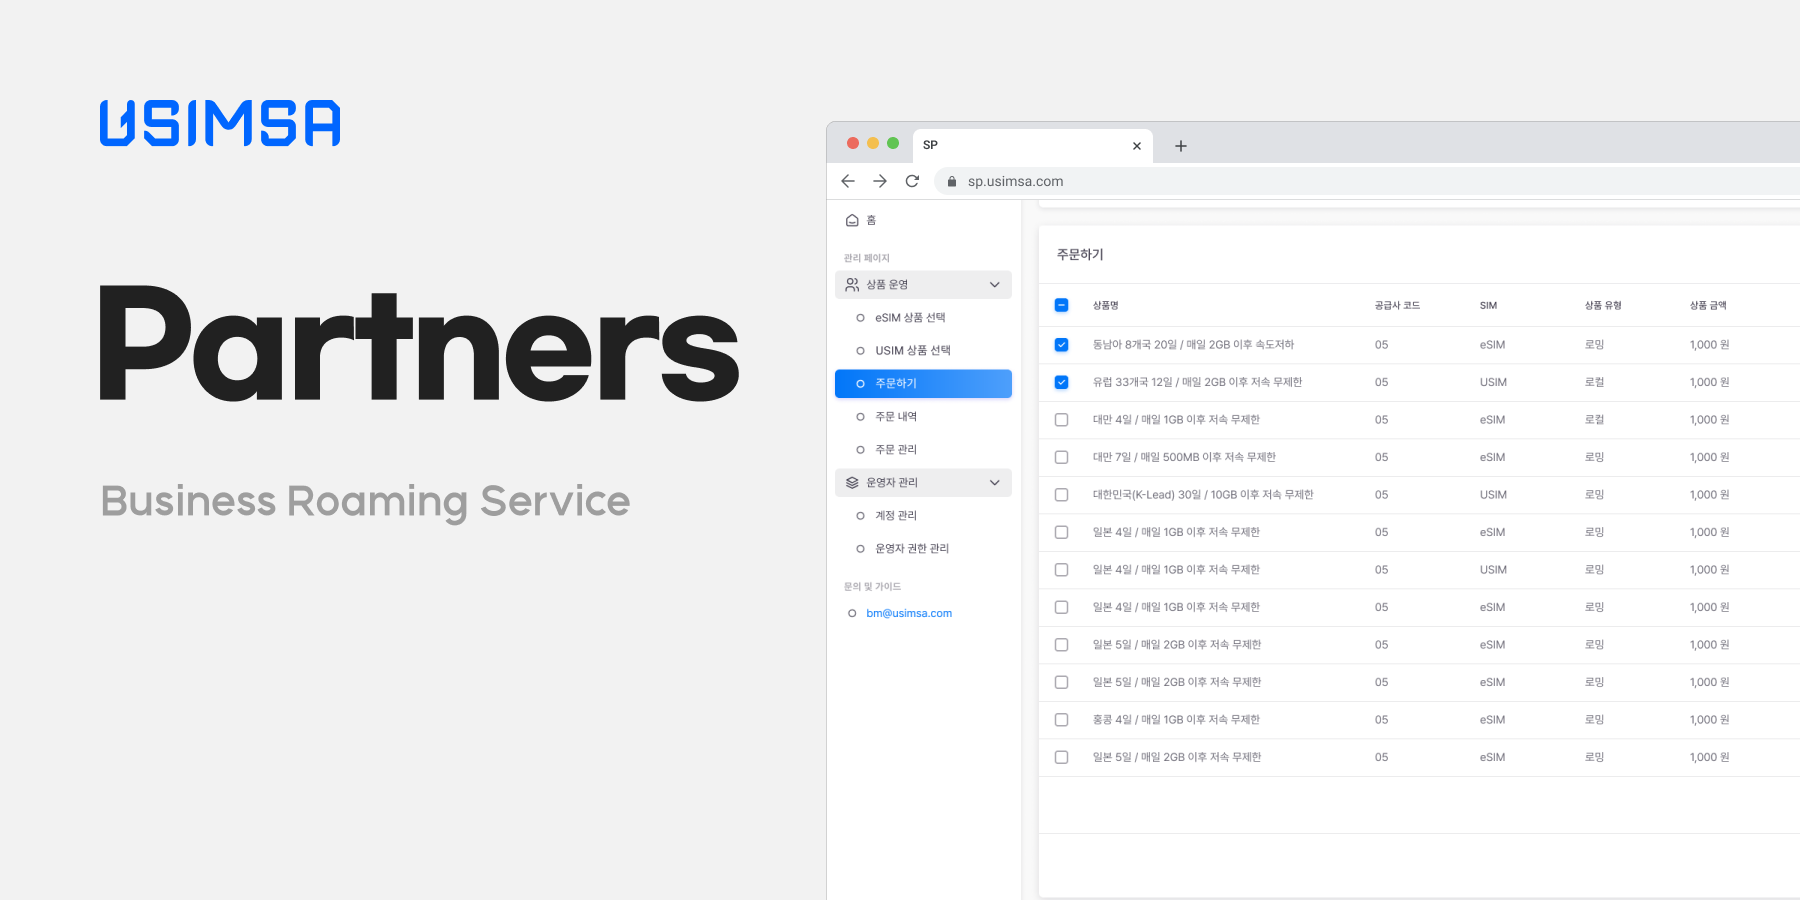The height and width of the screenshot is (900, 1800).
Task: Check the 대한민국(K-Lead) 30일 row checkbox
Action: [1062, 495]
